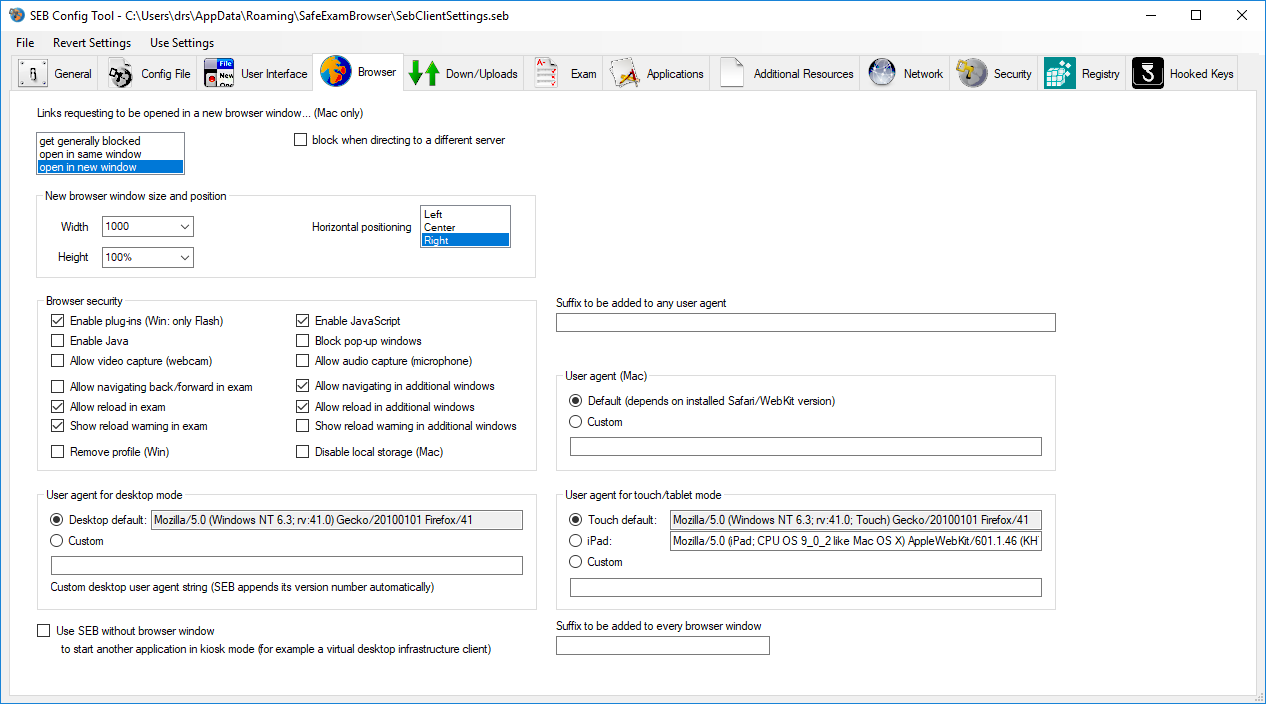Click the Browser tab Firefox globe icon
1266x704 pixels.
335,72
